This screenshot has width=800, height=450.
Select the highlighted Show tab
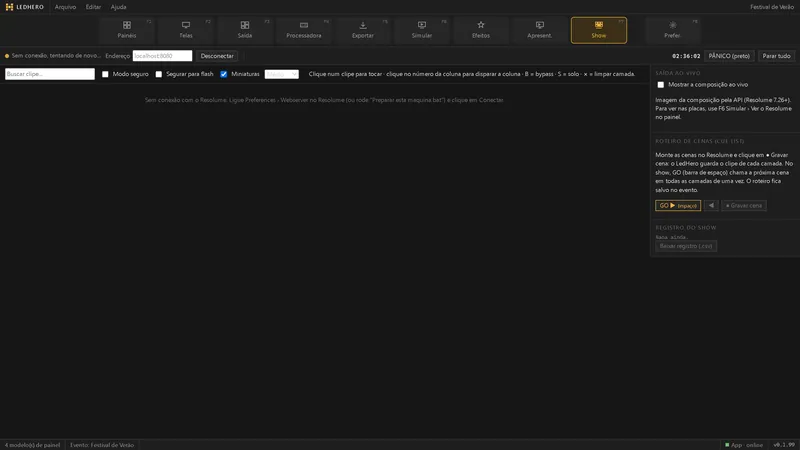(x=599, y=30)
